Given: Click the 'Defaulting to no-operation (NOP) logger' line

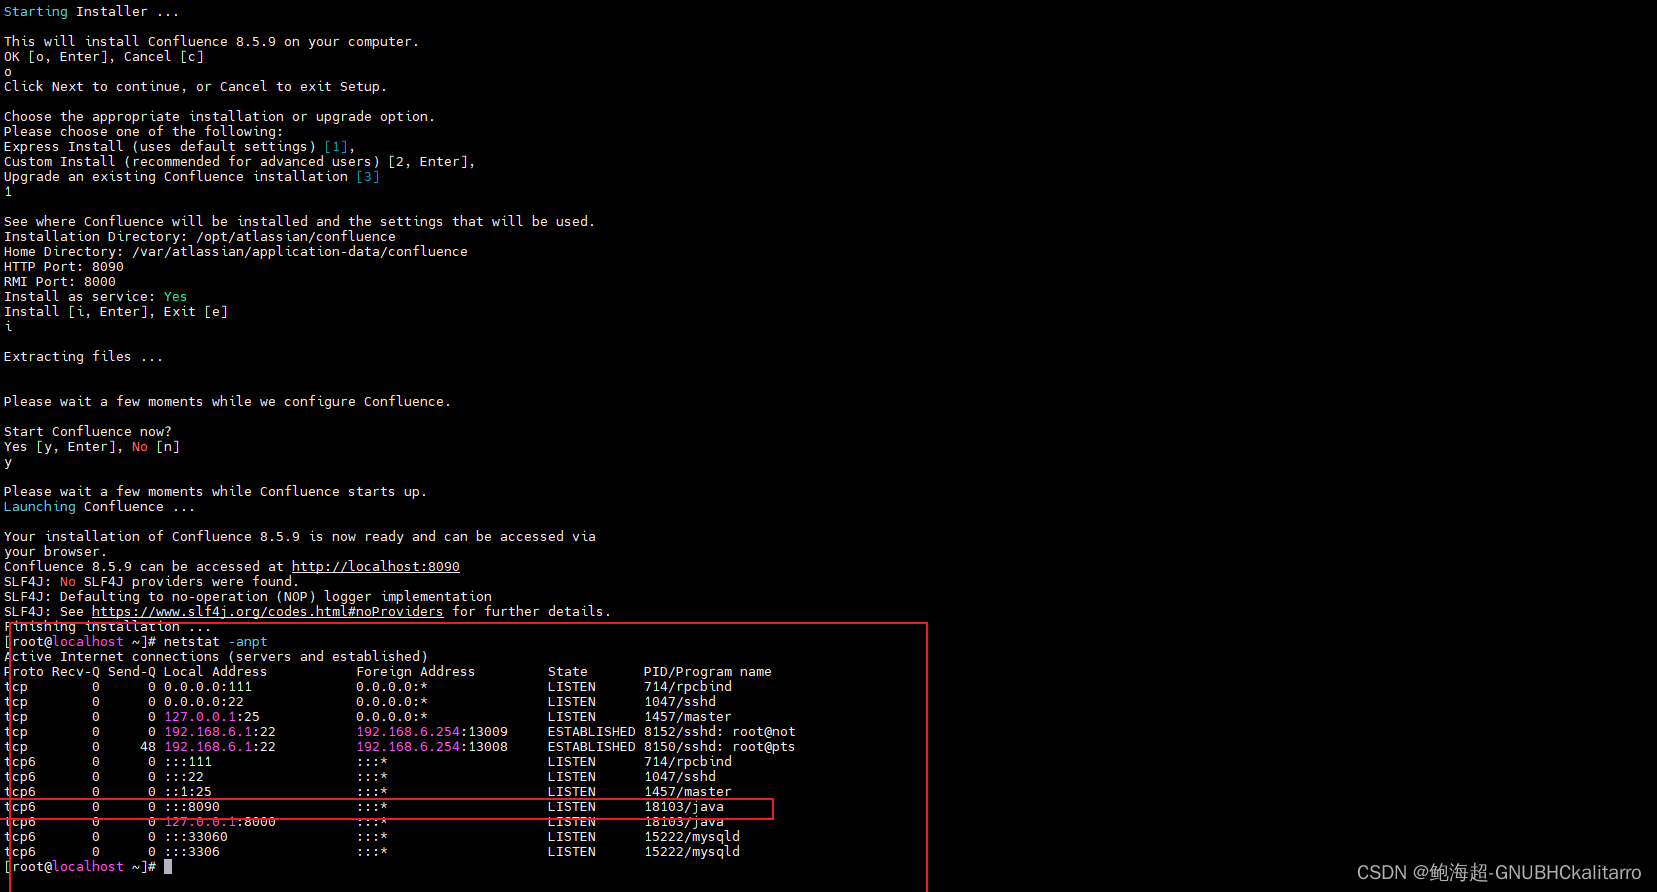Looking at the screenshot, I should (x=248, y=596).
